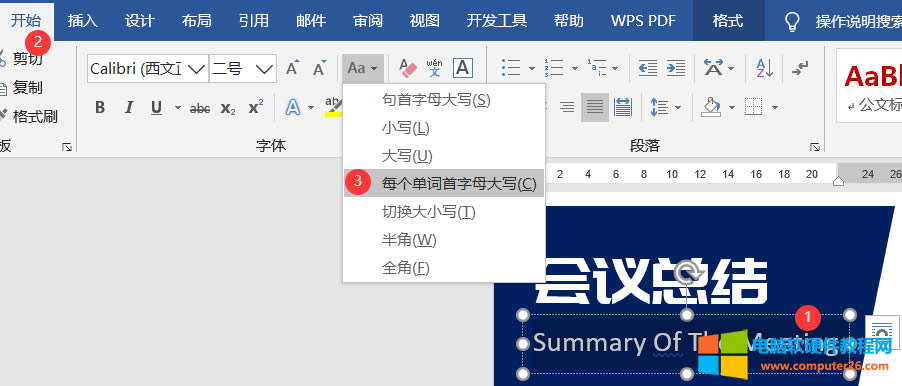
Task: Click the lightbulb Tell Me icon
Action: pos(793,22)
